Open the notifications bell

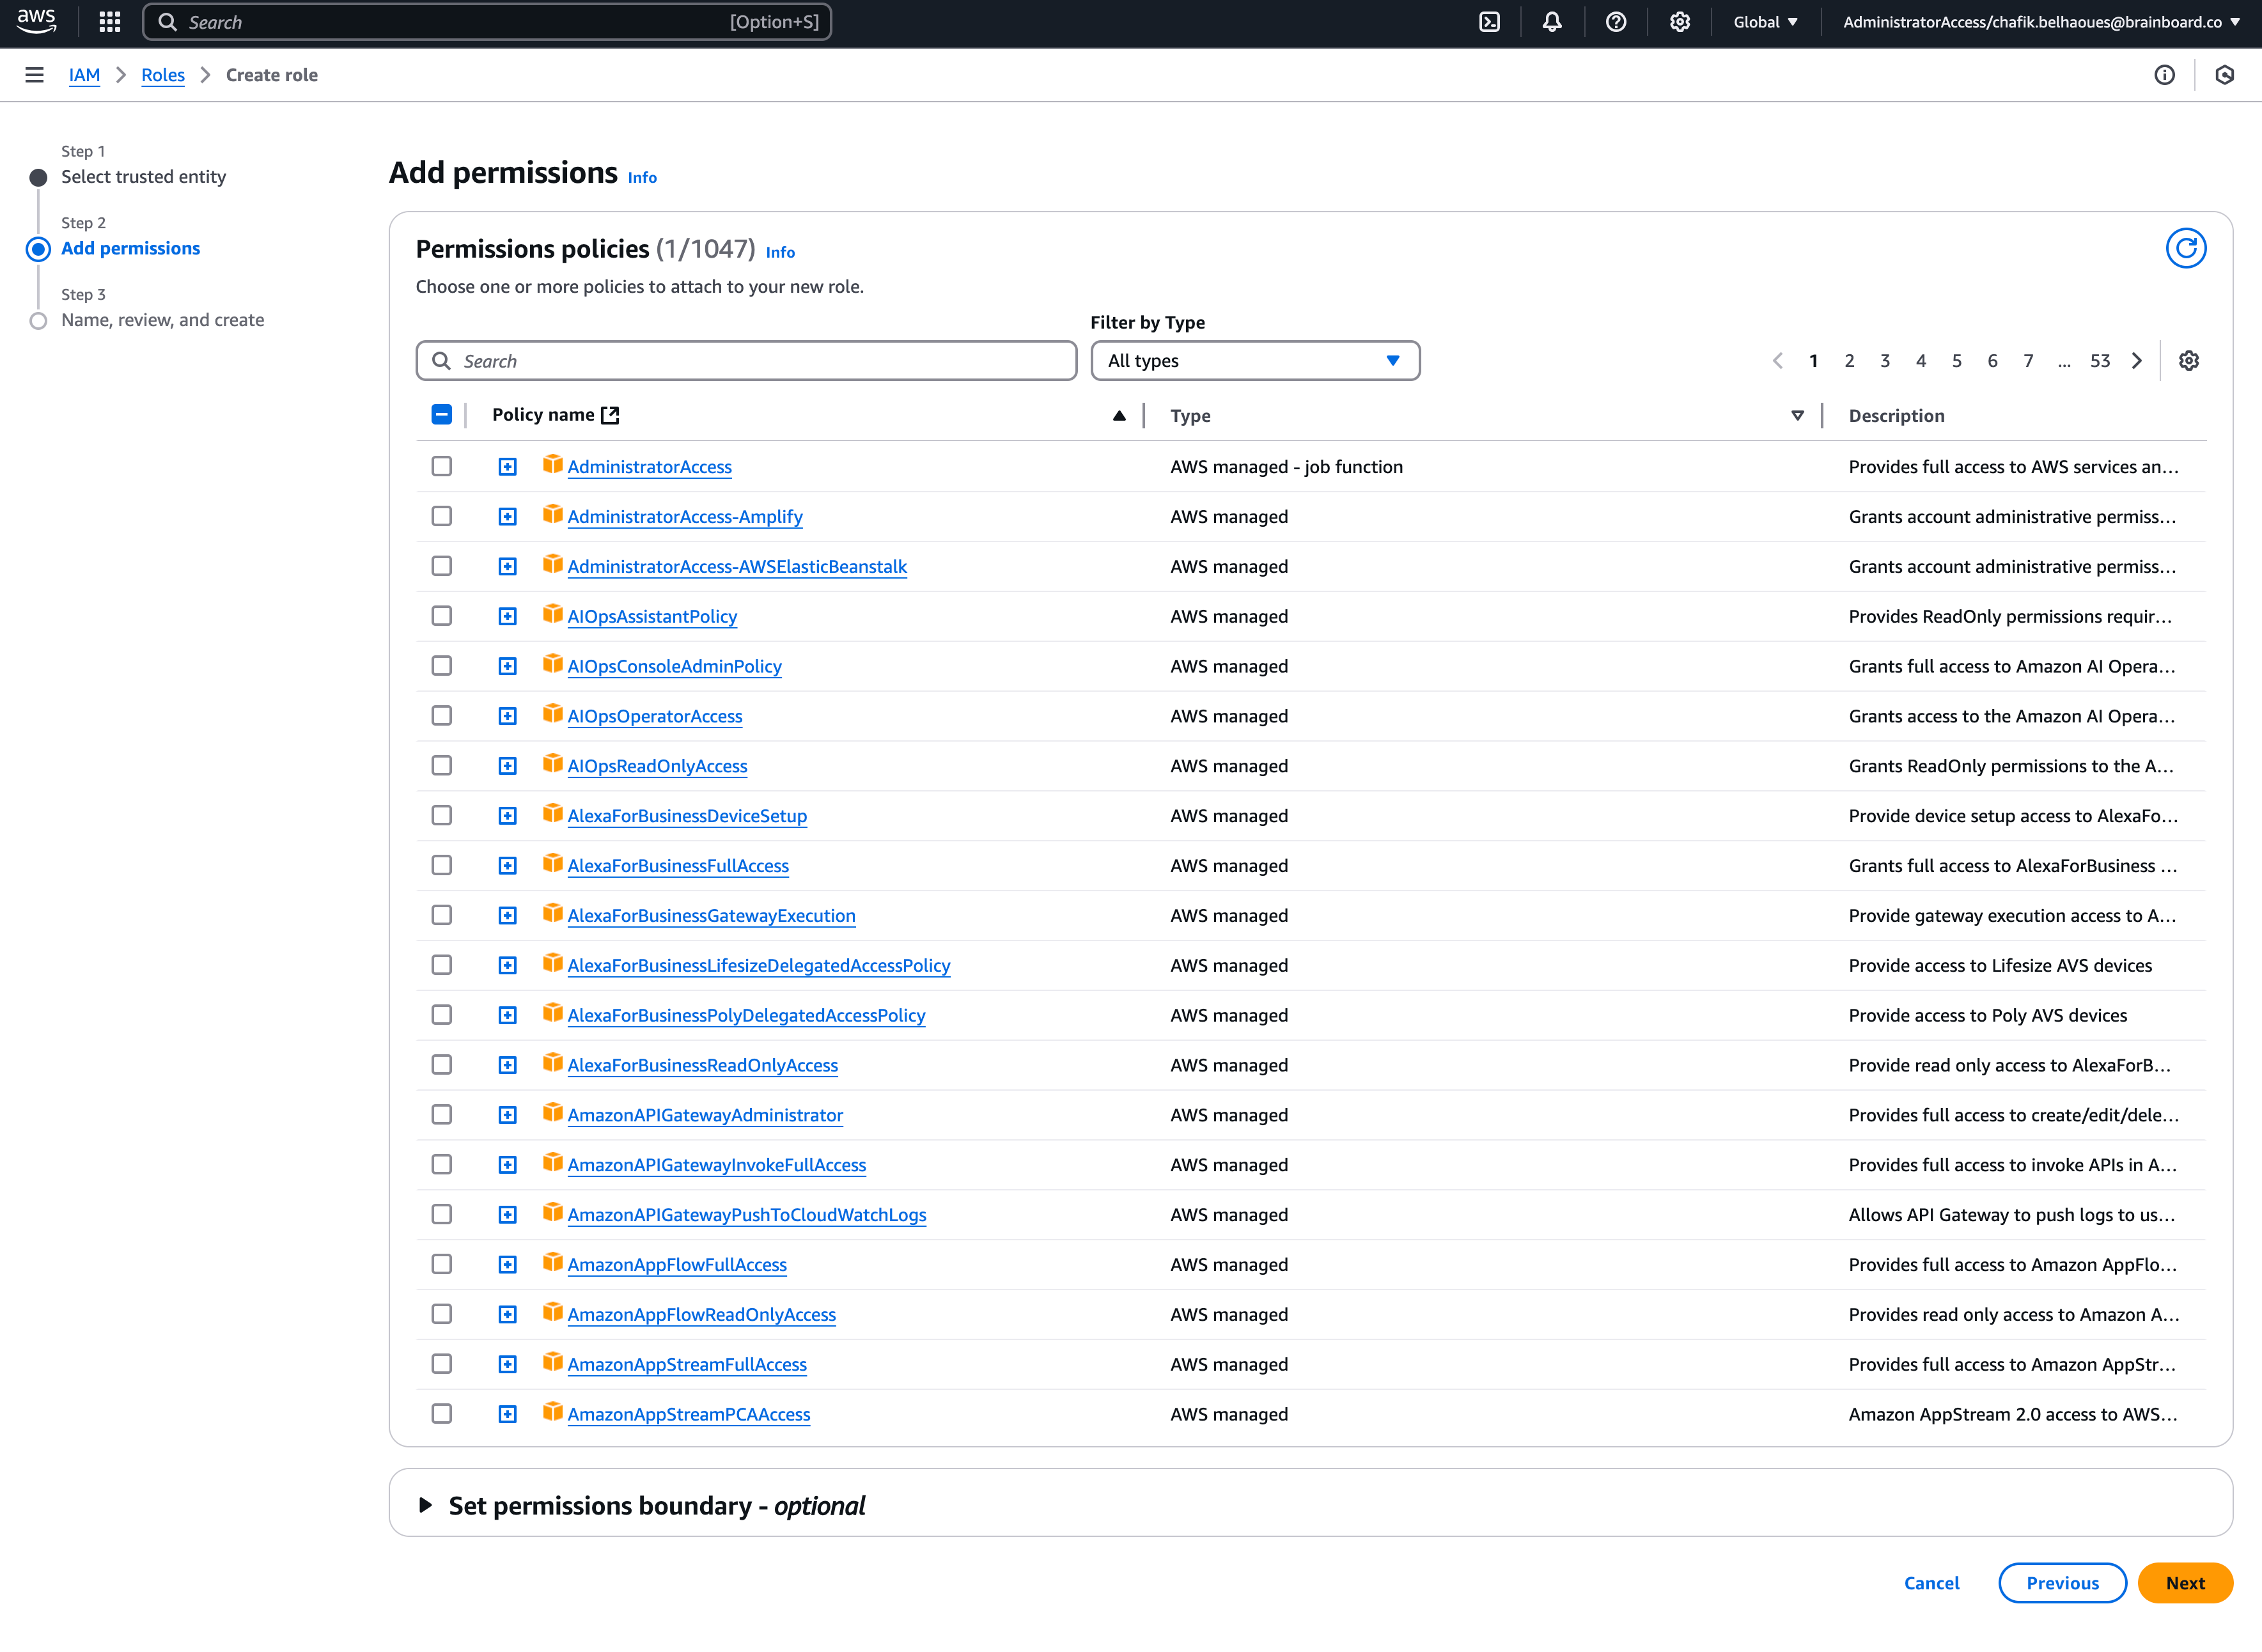click(x=1552, y=22)
